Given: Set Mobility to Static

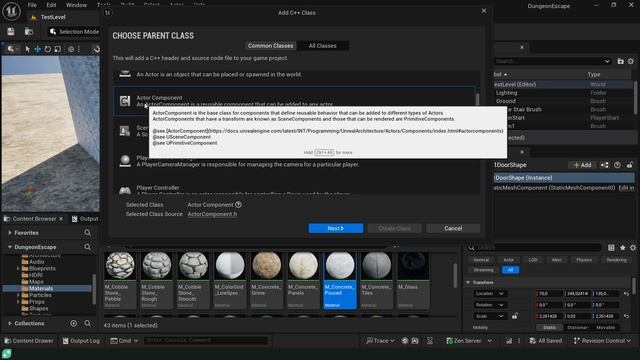Looking at the screenshot, I should coord(549,327).
